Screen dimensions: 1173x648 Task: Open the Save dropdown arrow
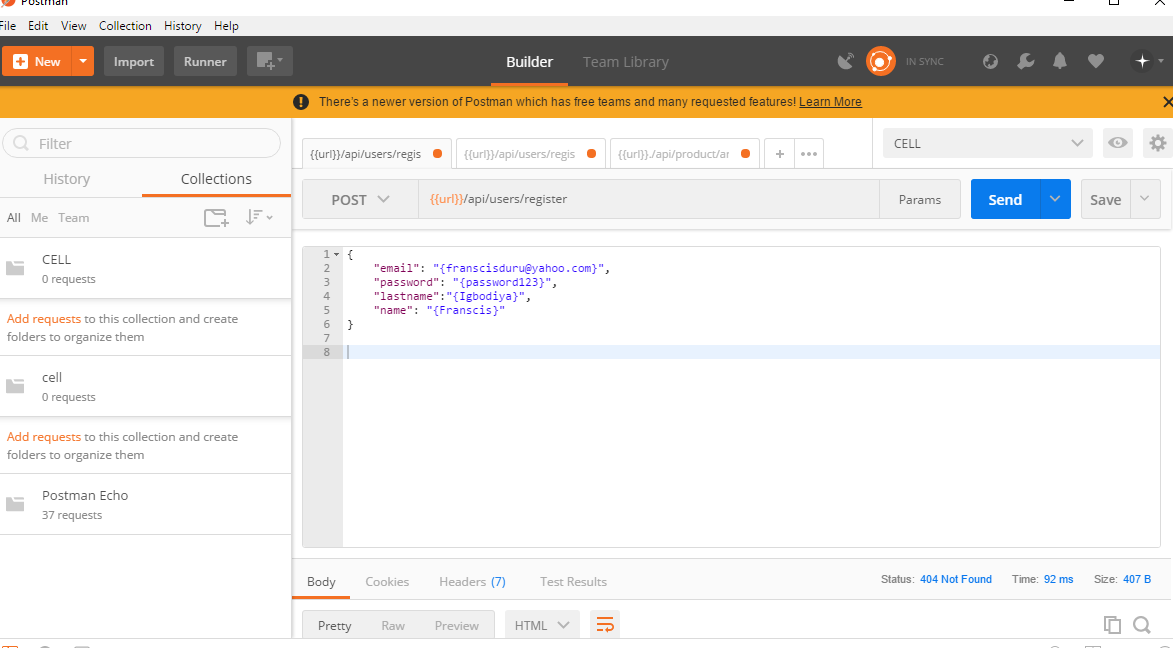(x=1145, y=199)
